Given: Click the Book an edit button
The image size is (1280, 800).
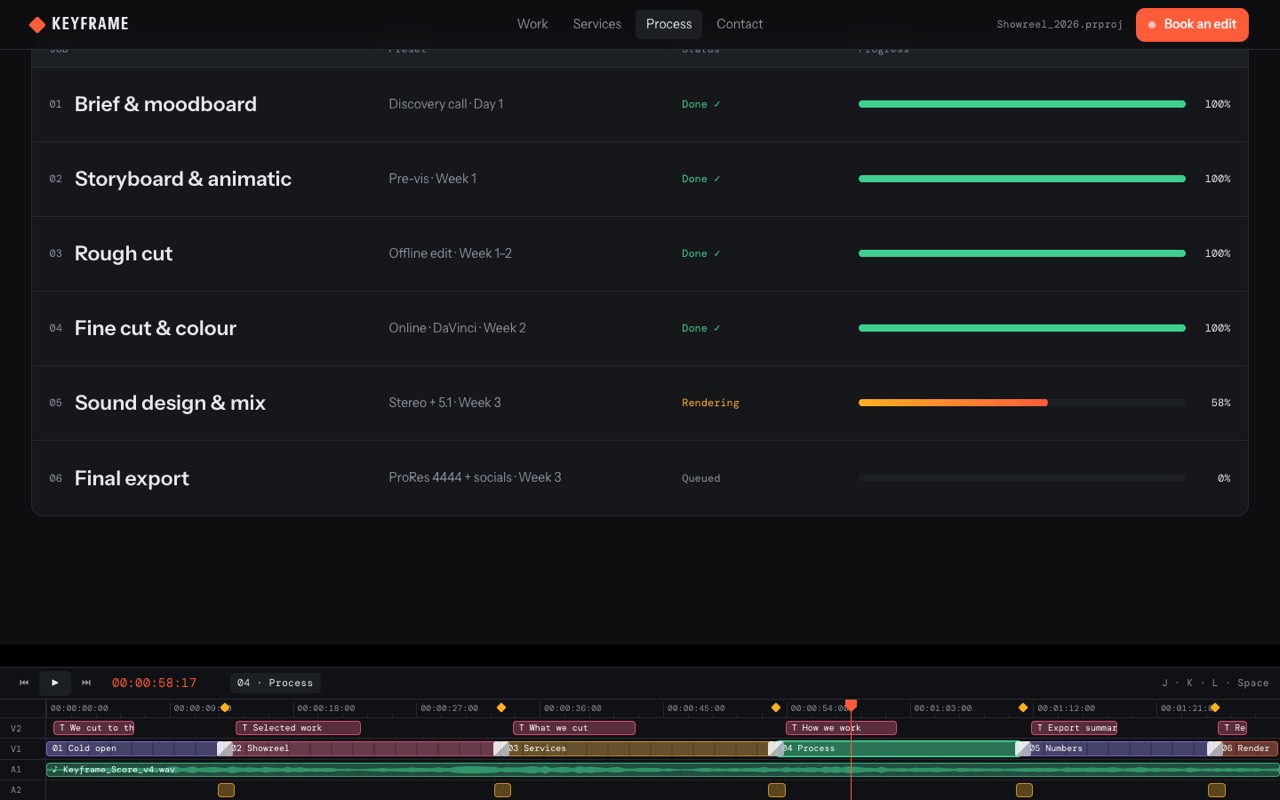Looking at the screenshot, I should (1192, 24).
